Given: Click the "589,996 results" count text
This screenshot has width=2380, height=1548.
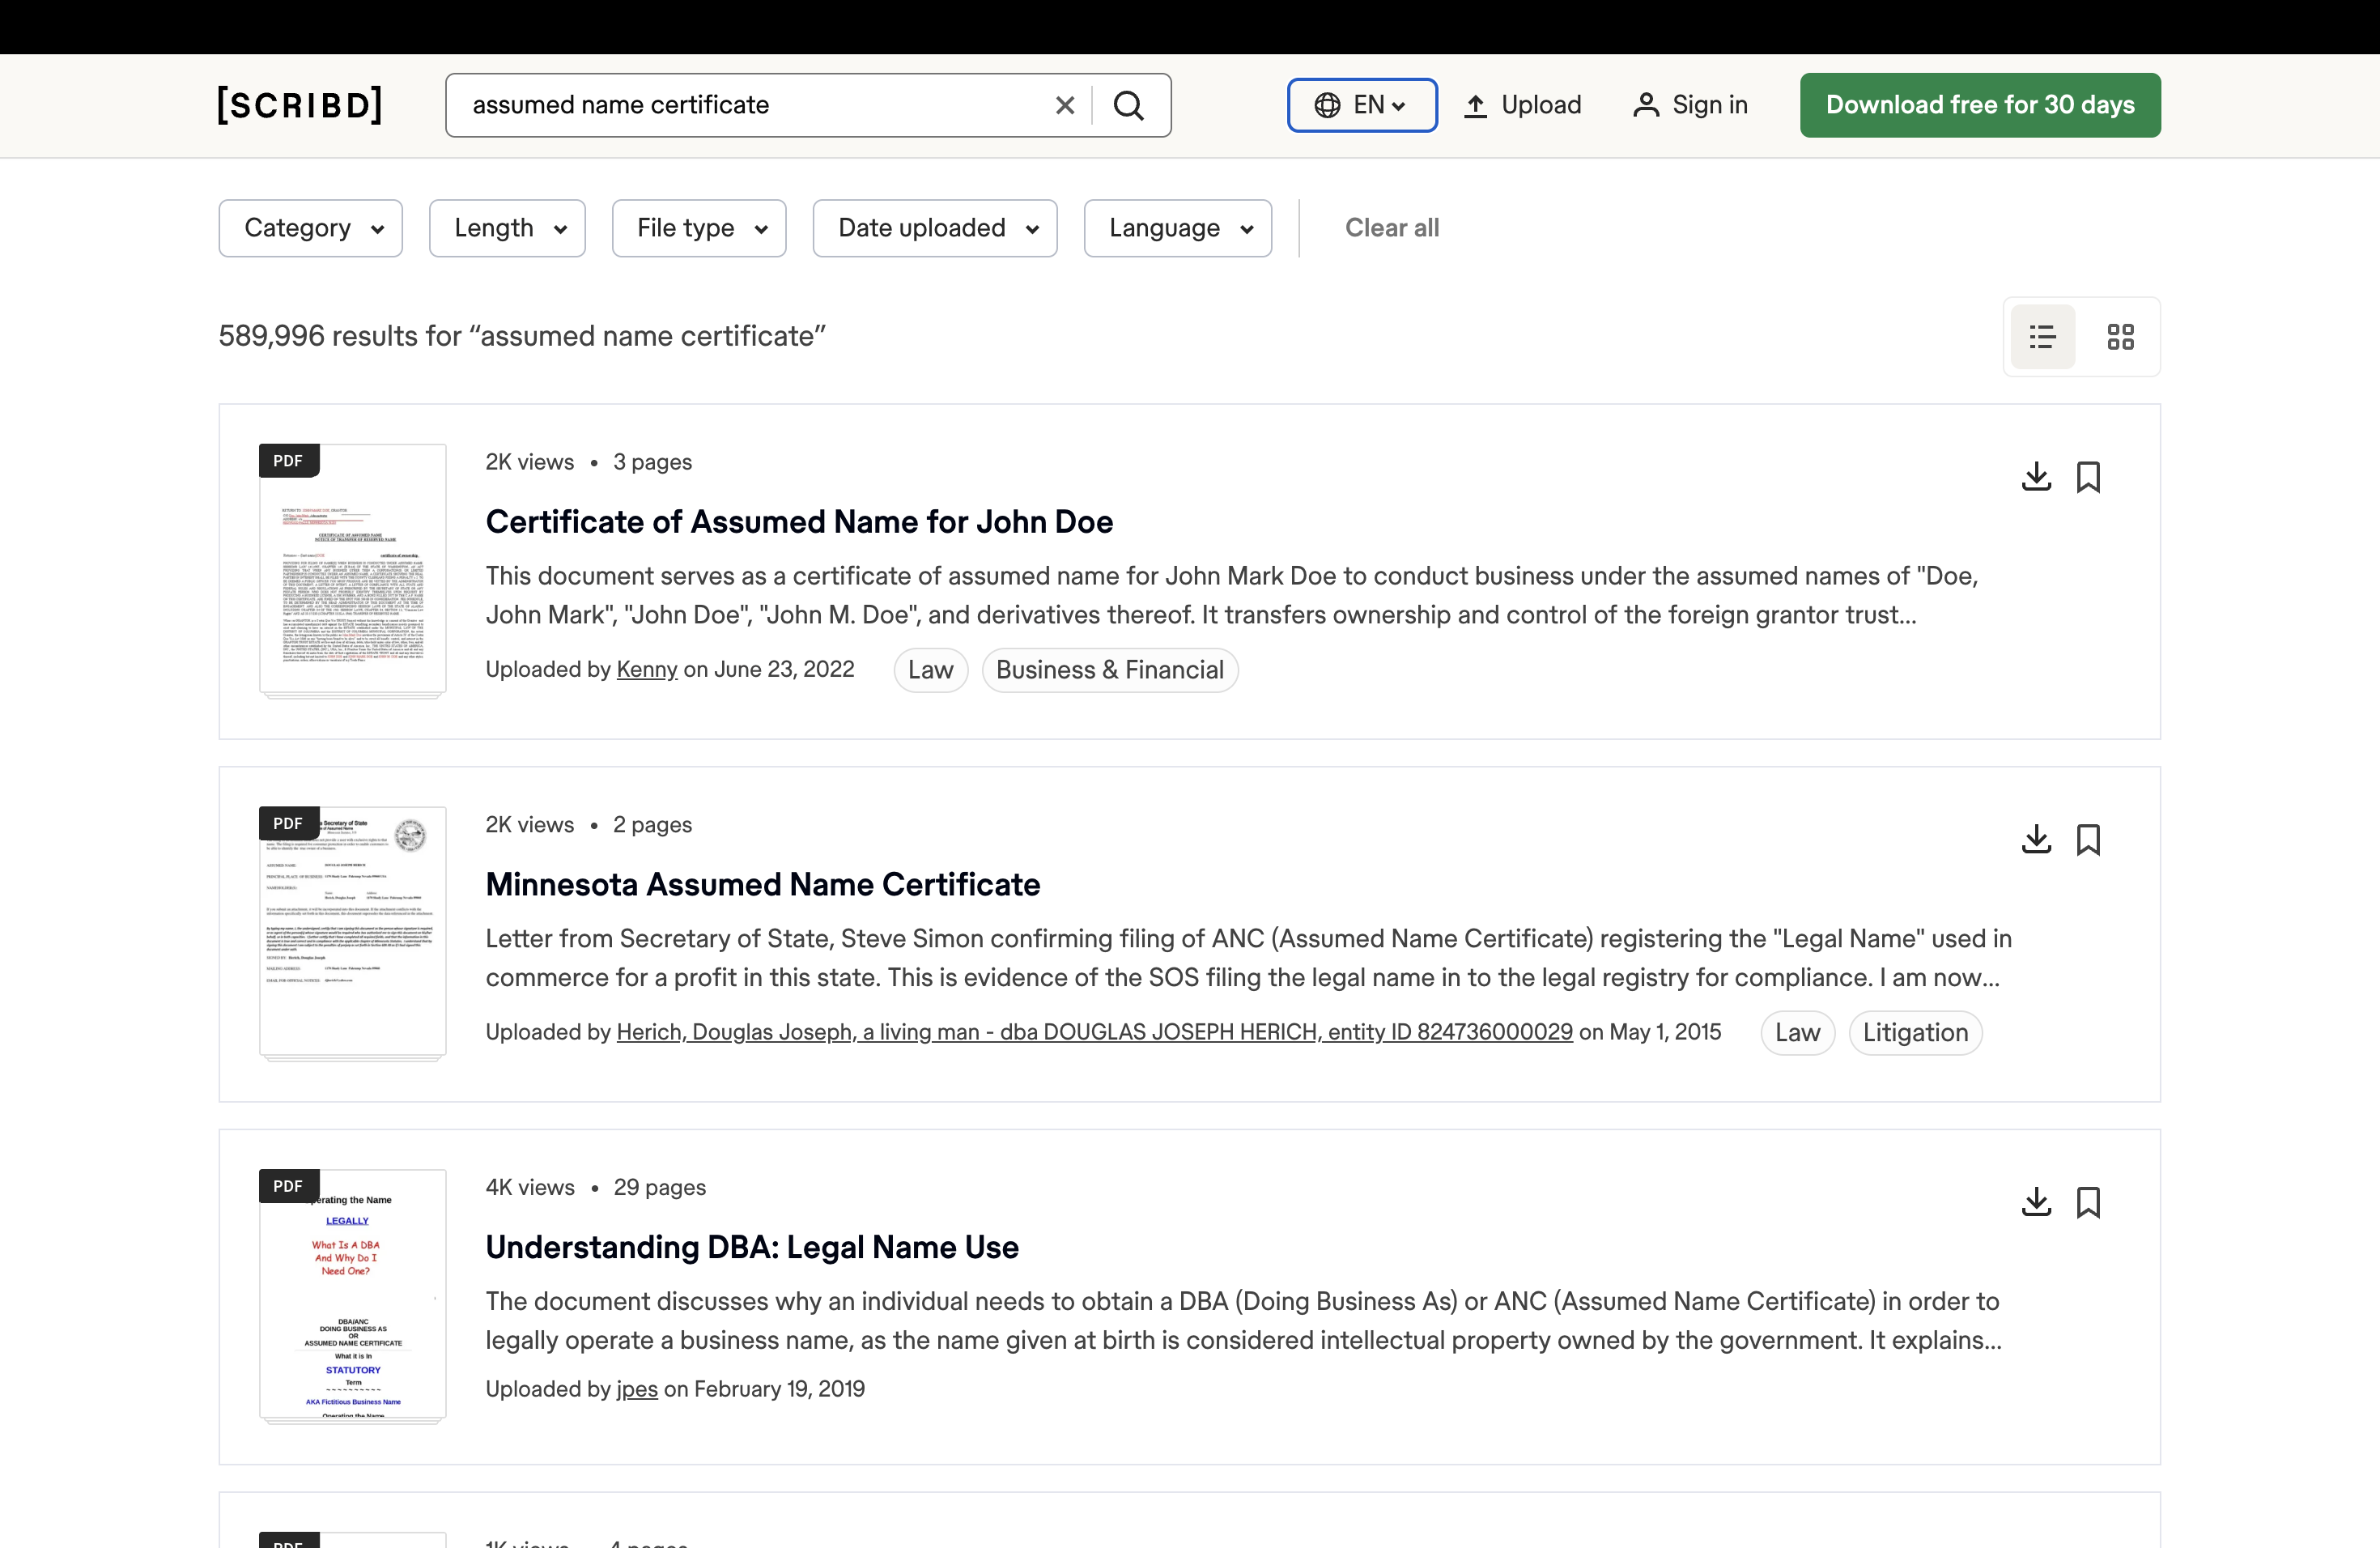Looking at the screenshot, I should click(x=522, y=336).
